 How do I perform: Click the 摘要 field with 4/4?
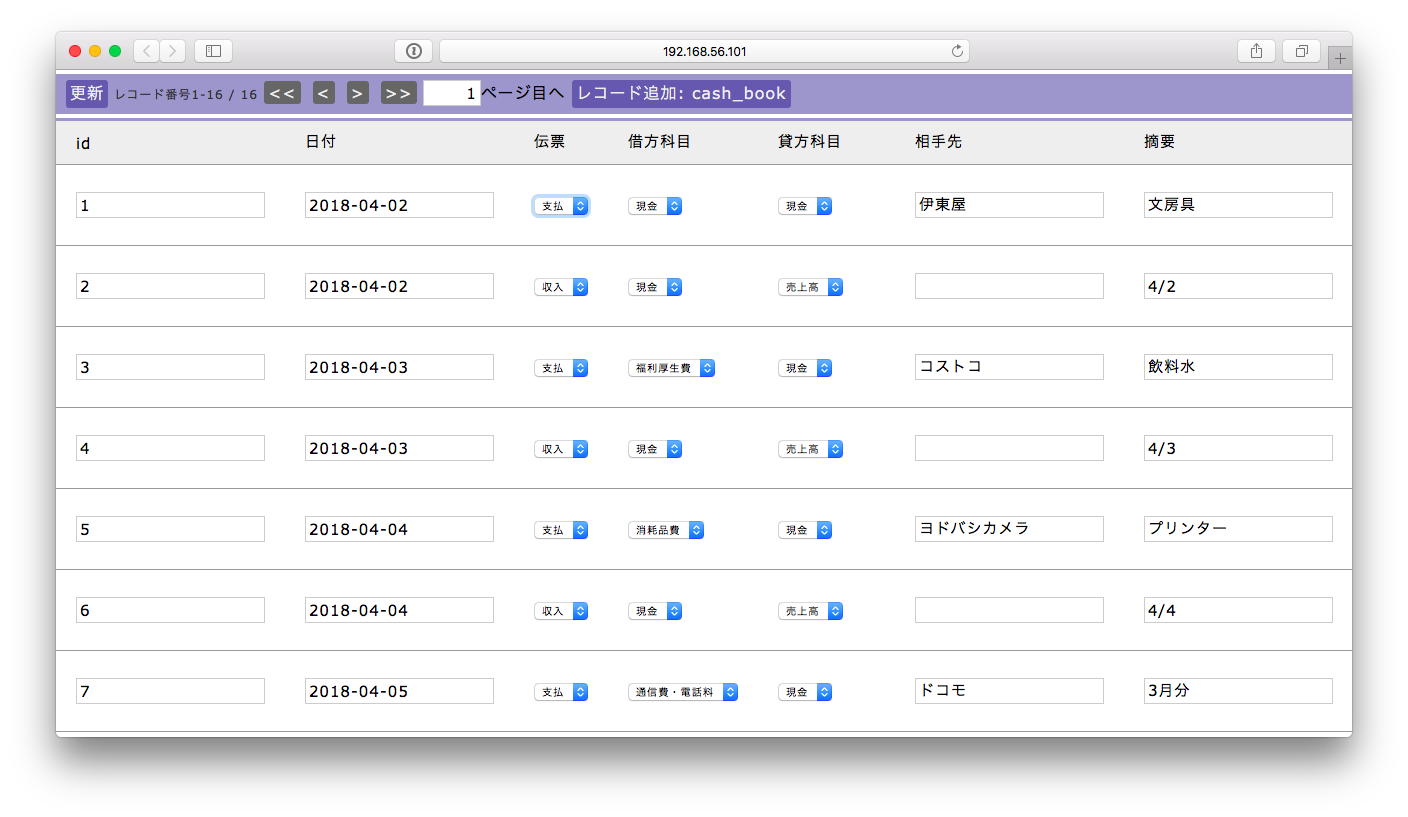click(1238, 610)
